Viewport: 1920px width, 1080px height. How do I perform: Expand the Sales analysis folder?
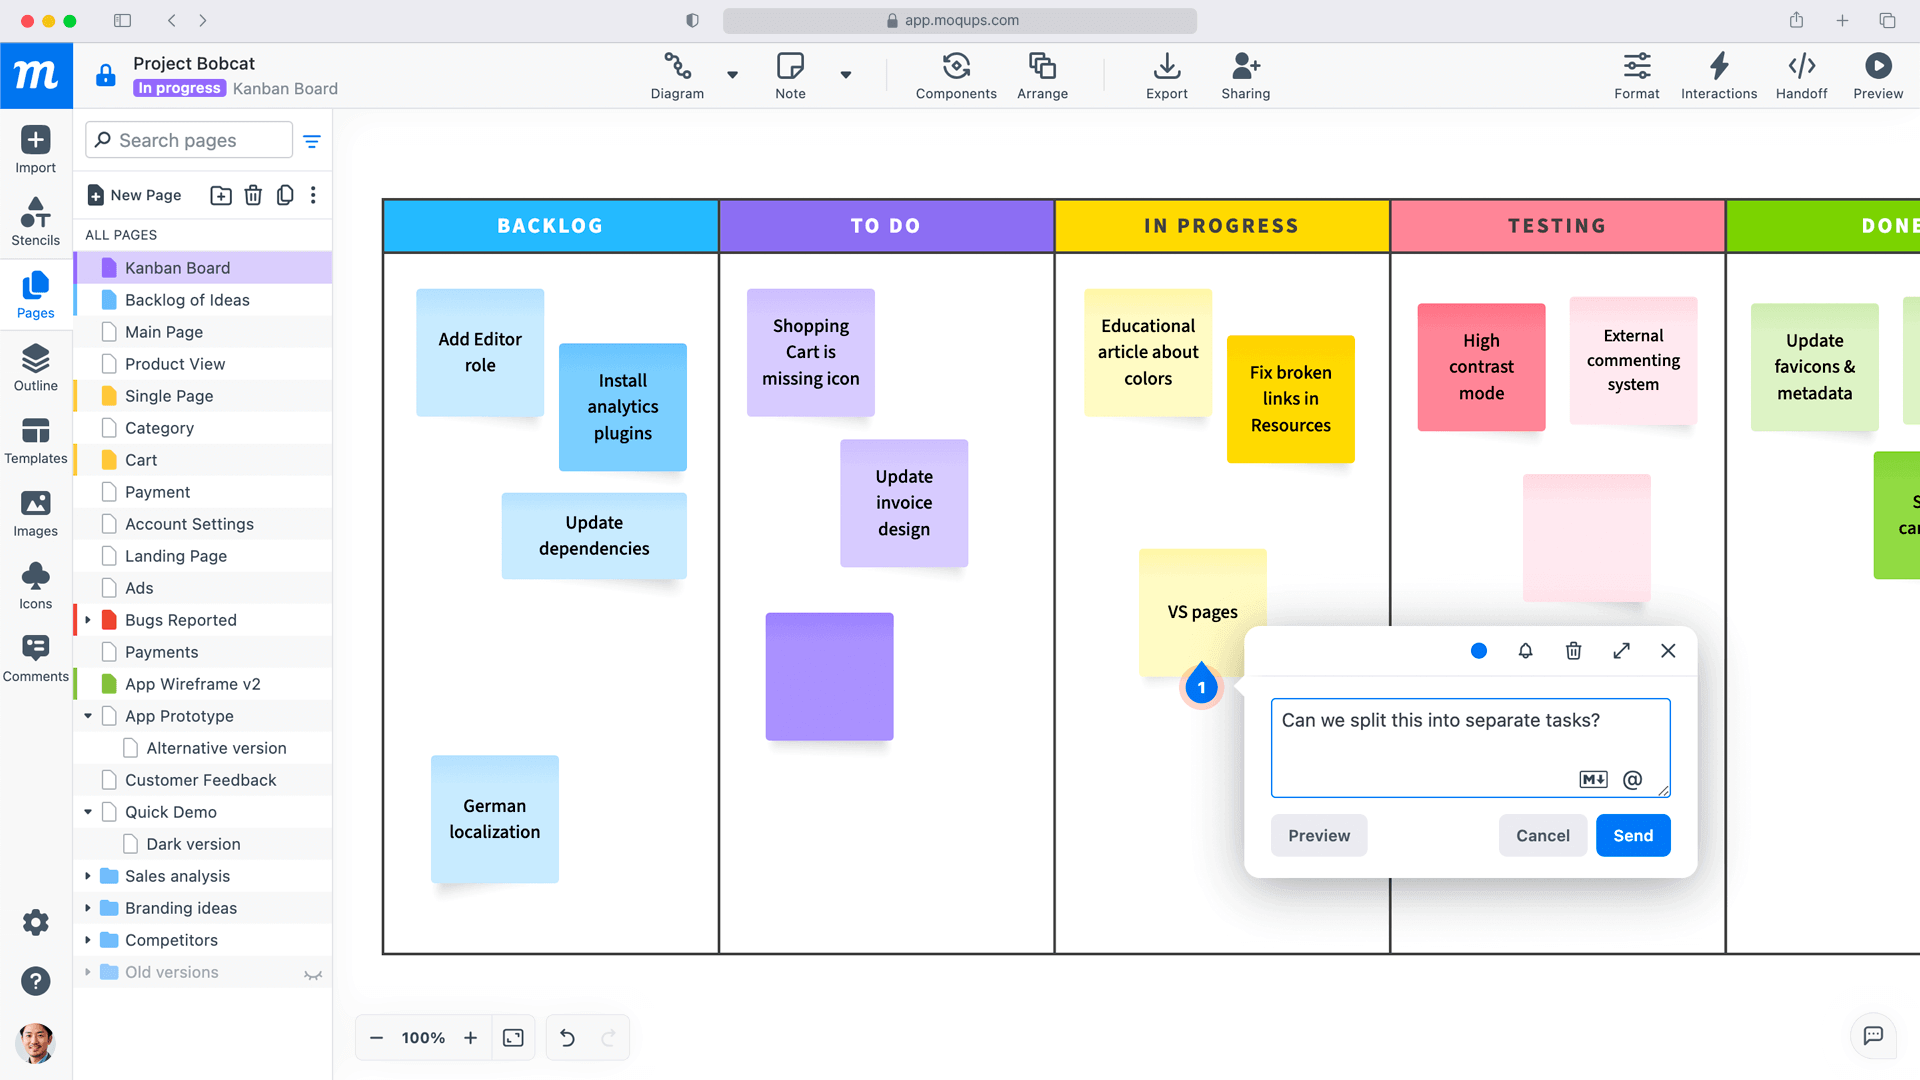tap(88, 876)
